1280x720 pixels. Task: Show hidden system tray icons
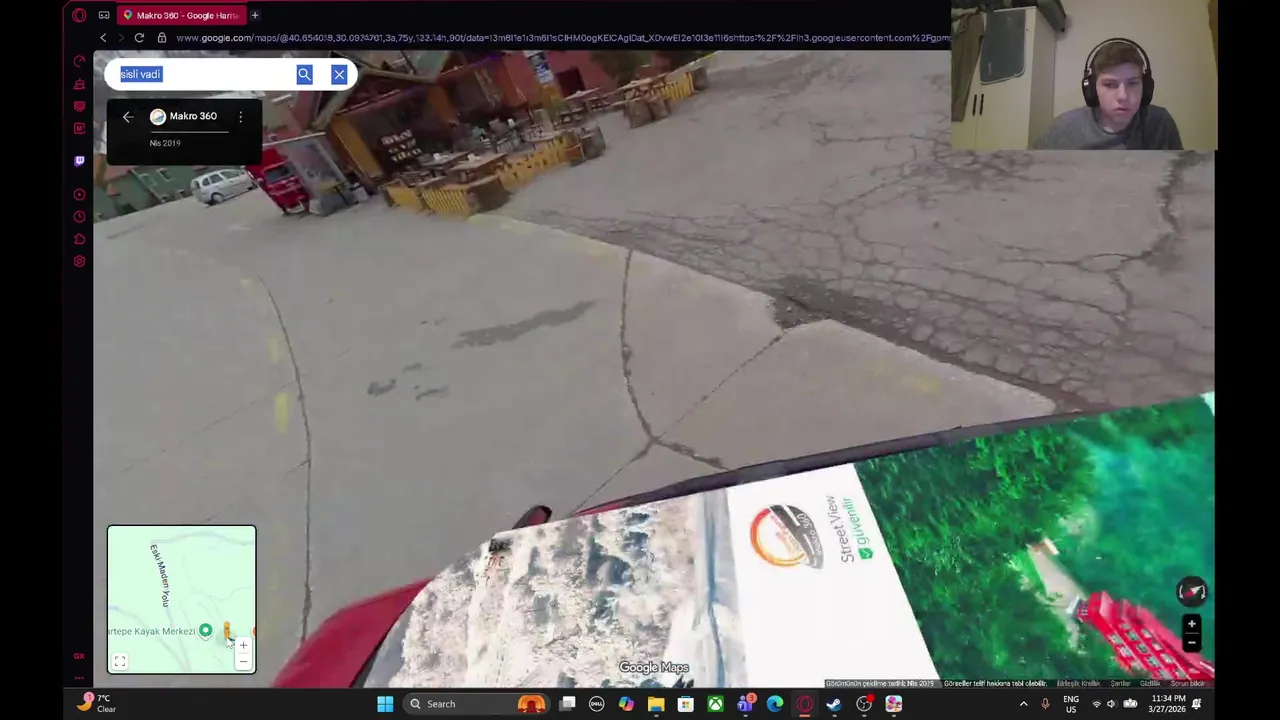(1023, 704)
